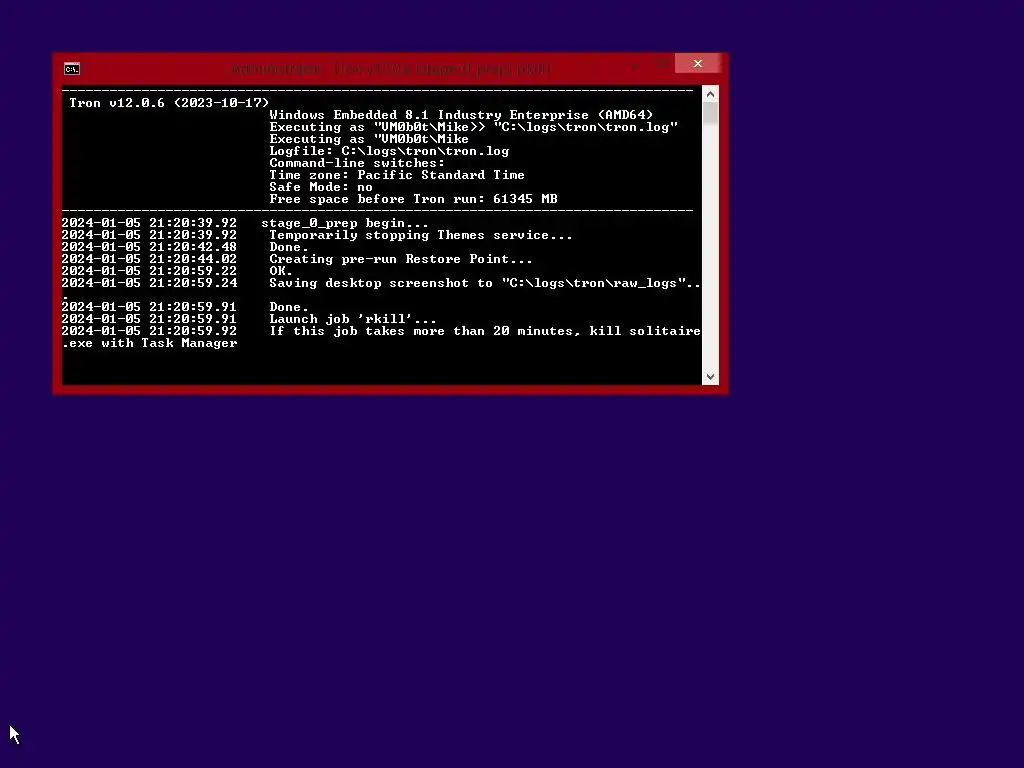The image size is (1024, 768).
Task: Click 'Time zone: Pacific Standard Time' text
Action: [x=397, y=175]
